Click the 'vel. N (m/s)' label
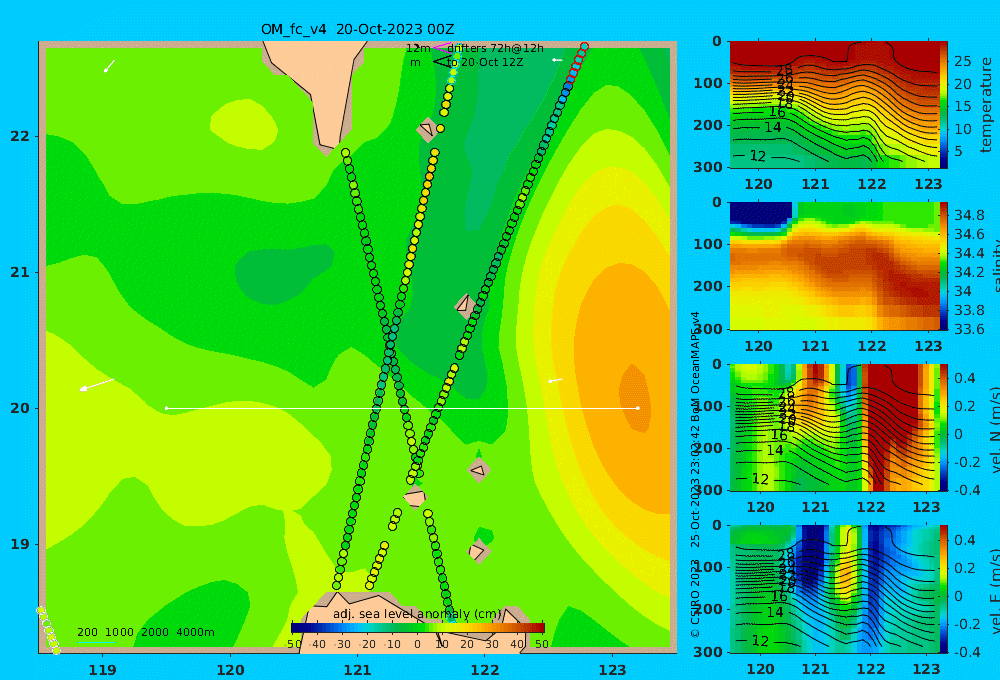 pyautogui.click(x=995, y=429)
